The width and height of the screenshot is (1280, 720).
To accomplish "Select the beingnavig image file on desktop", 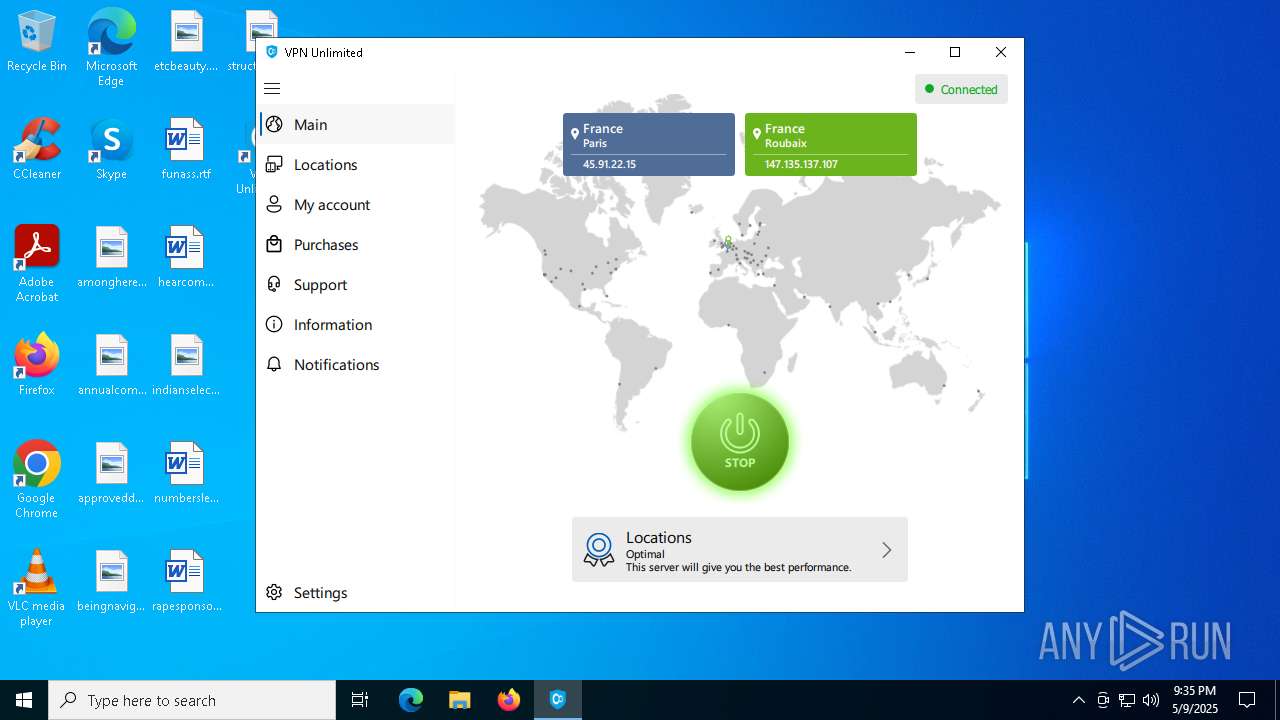I will [111, 581].
